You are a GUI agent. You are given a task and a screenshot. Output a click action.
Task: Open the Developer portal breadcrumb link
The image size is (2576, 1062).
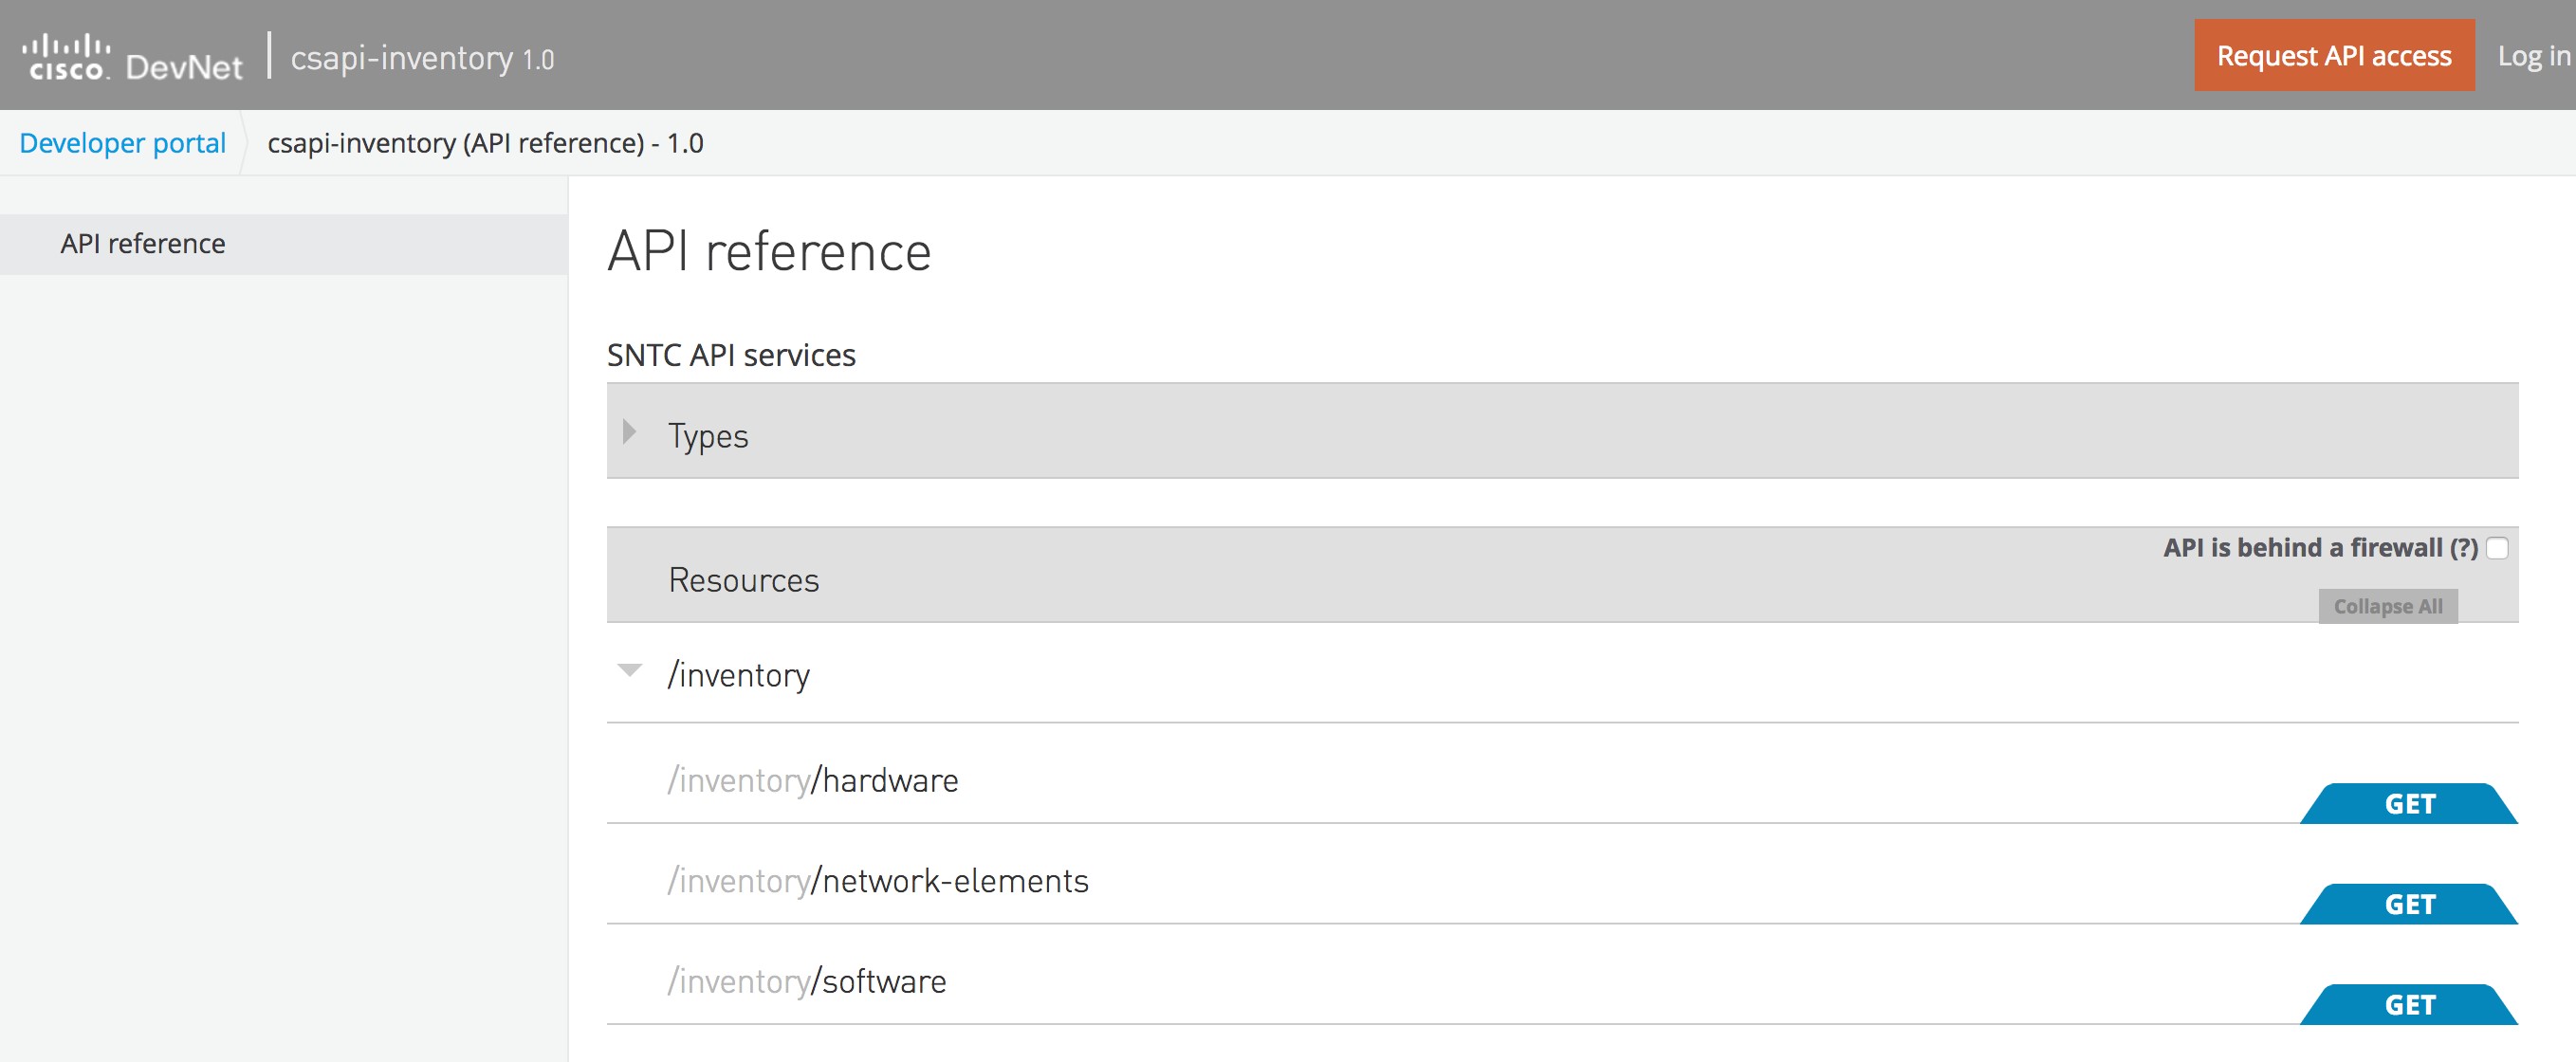tap(122, 142)
